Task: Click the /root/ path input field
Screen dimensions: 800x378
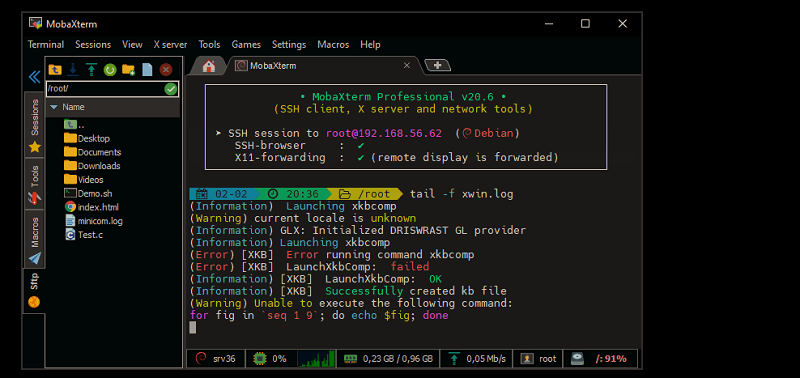Action: pos(105,89)
